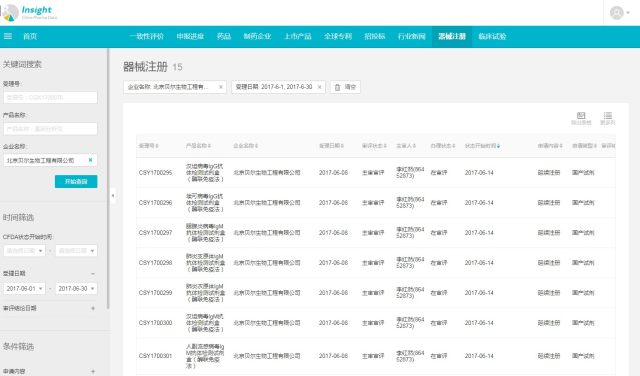
Task: Click the CSY1700301 acceptance number
Action: pos(156,356)
